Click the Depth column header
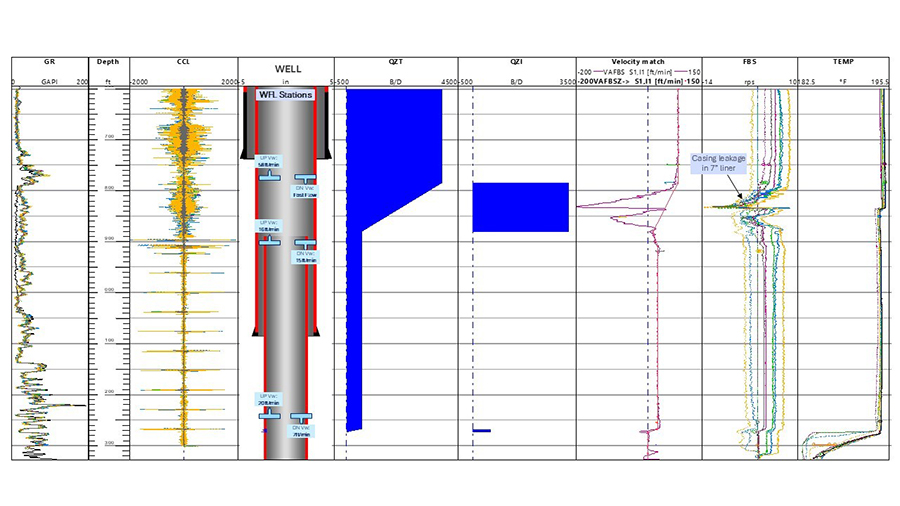The height and width of the screenshot is (506, 900). 109,62
